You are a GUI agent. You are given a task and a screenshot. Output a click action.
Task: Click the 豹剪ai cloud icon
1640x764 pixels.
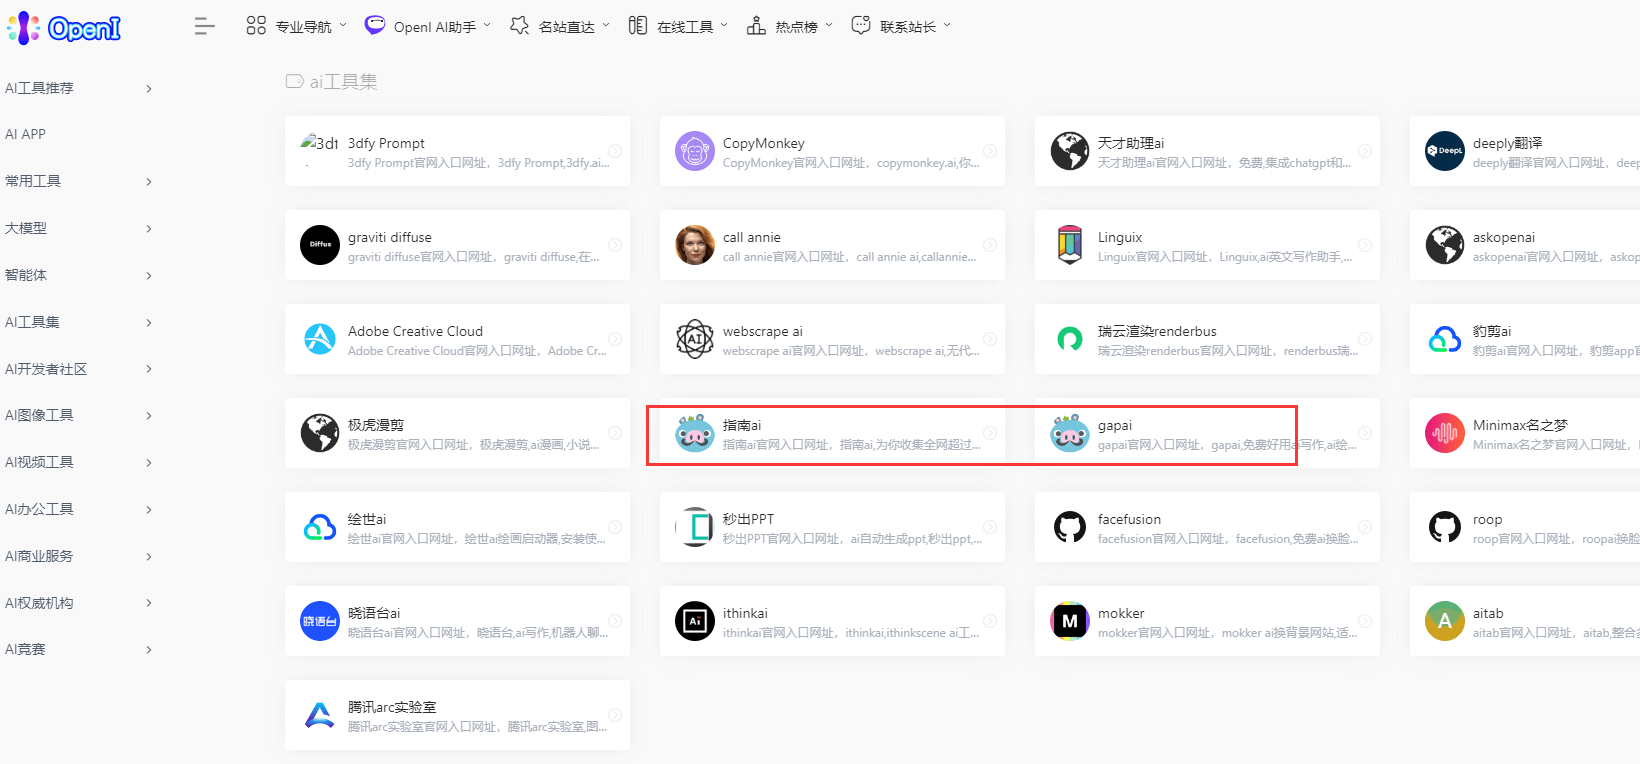click(x=1445, y=339)
